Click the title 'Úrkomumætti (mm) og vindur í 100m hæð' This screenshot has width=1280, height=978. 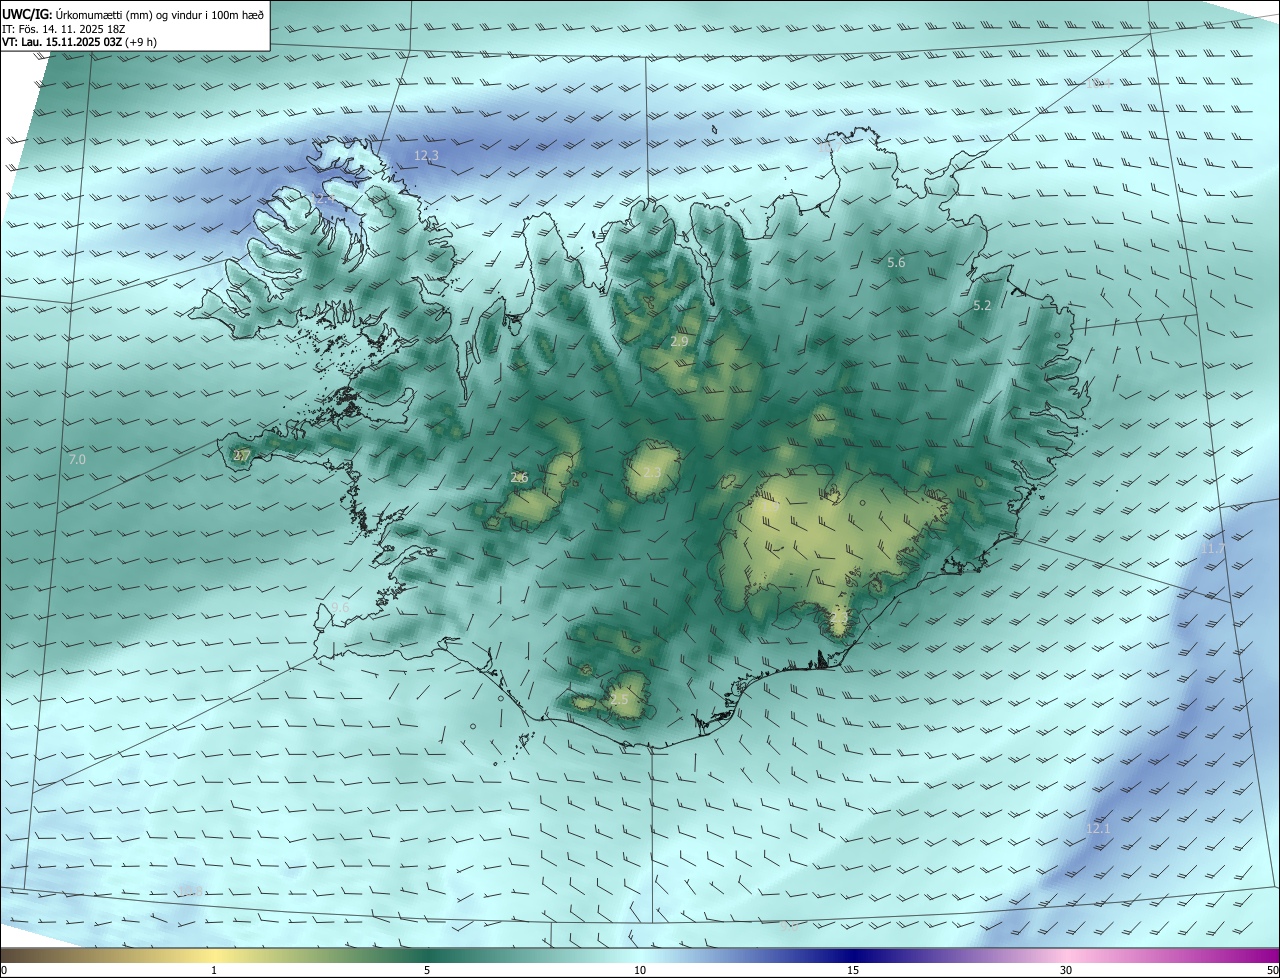point(160,13)
